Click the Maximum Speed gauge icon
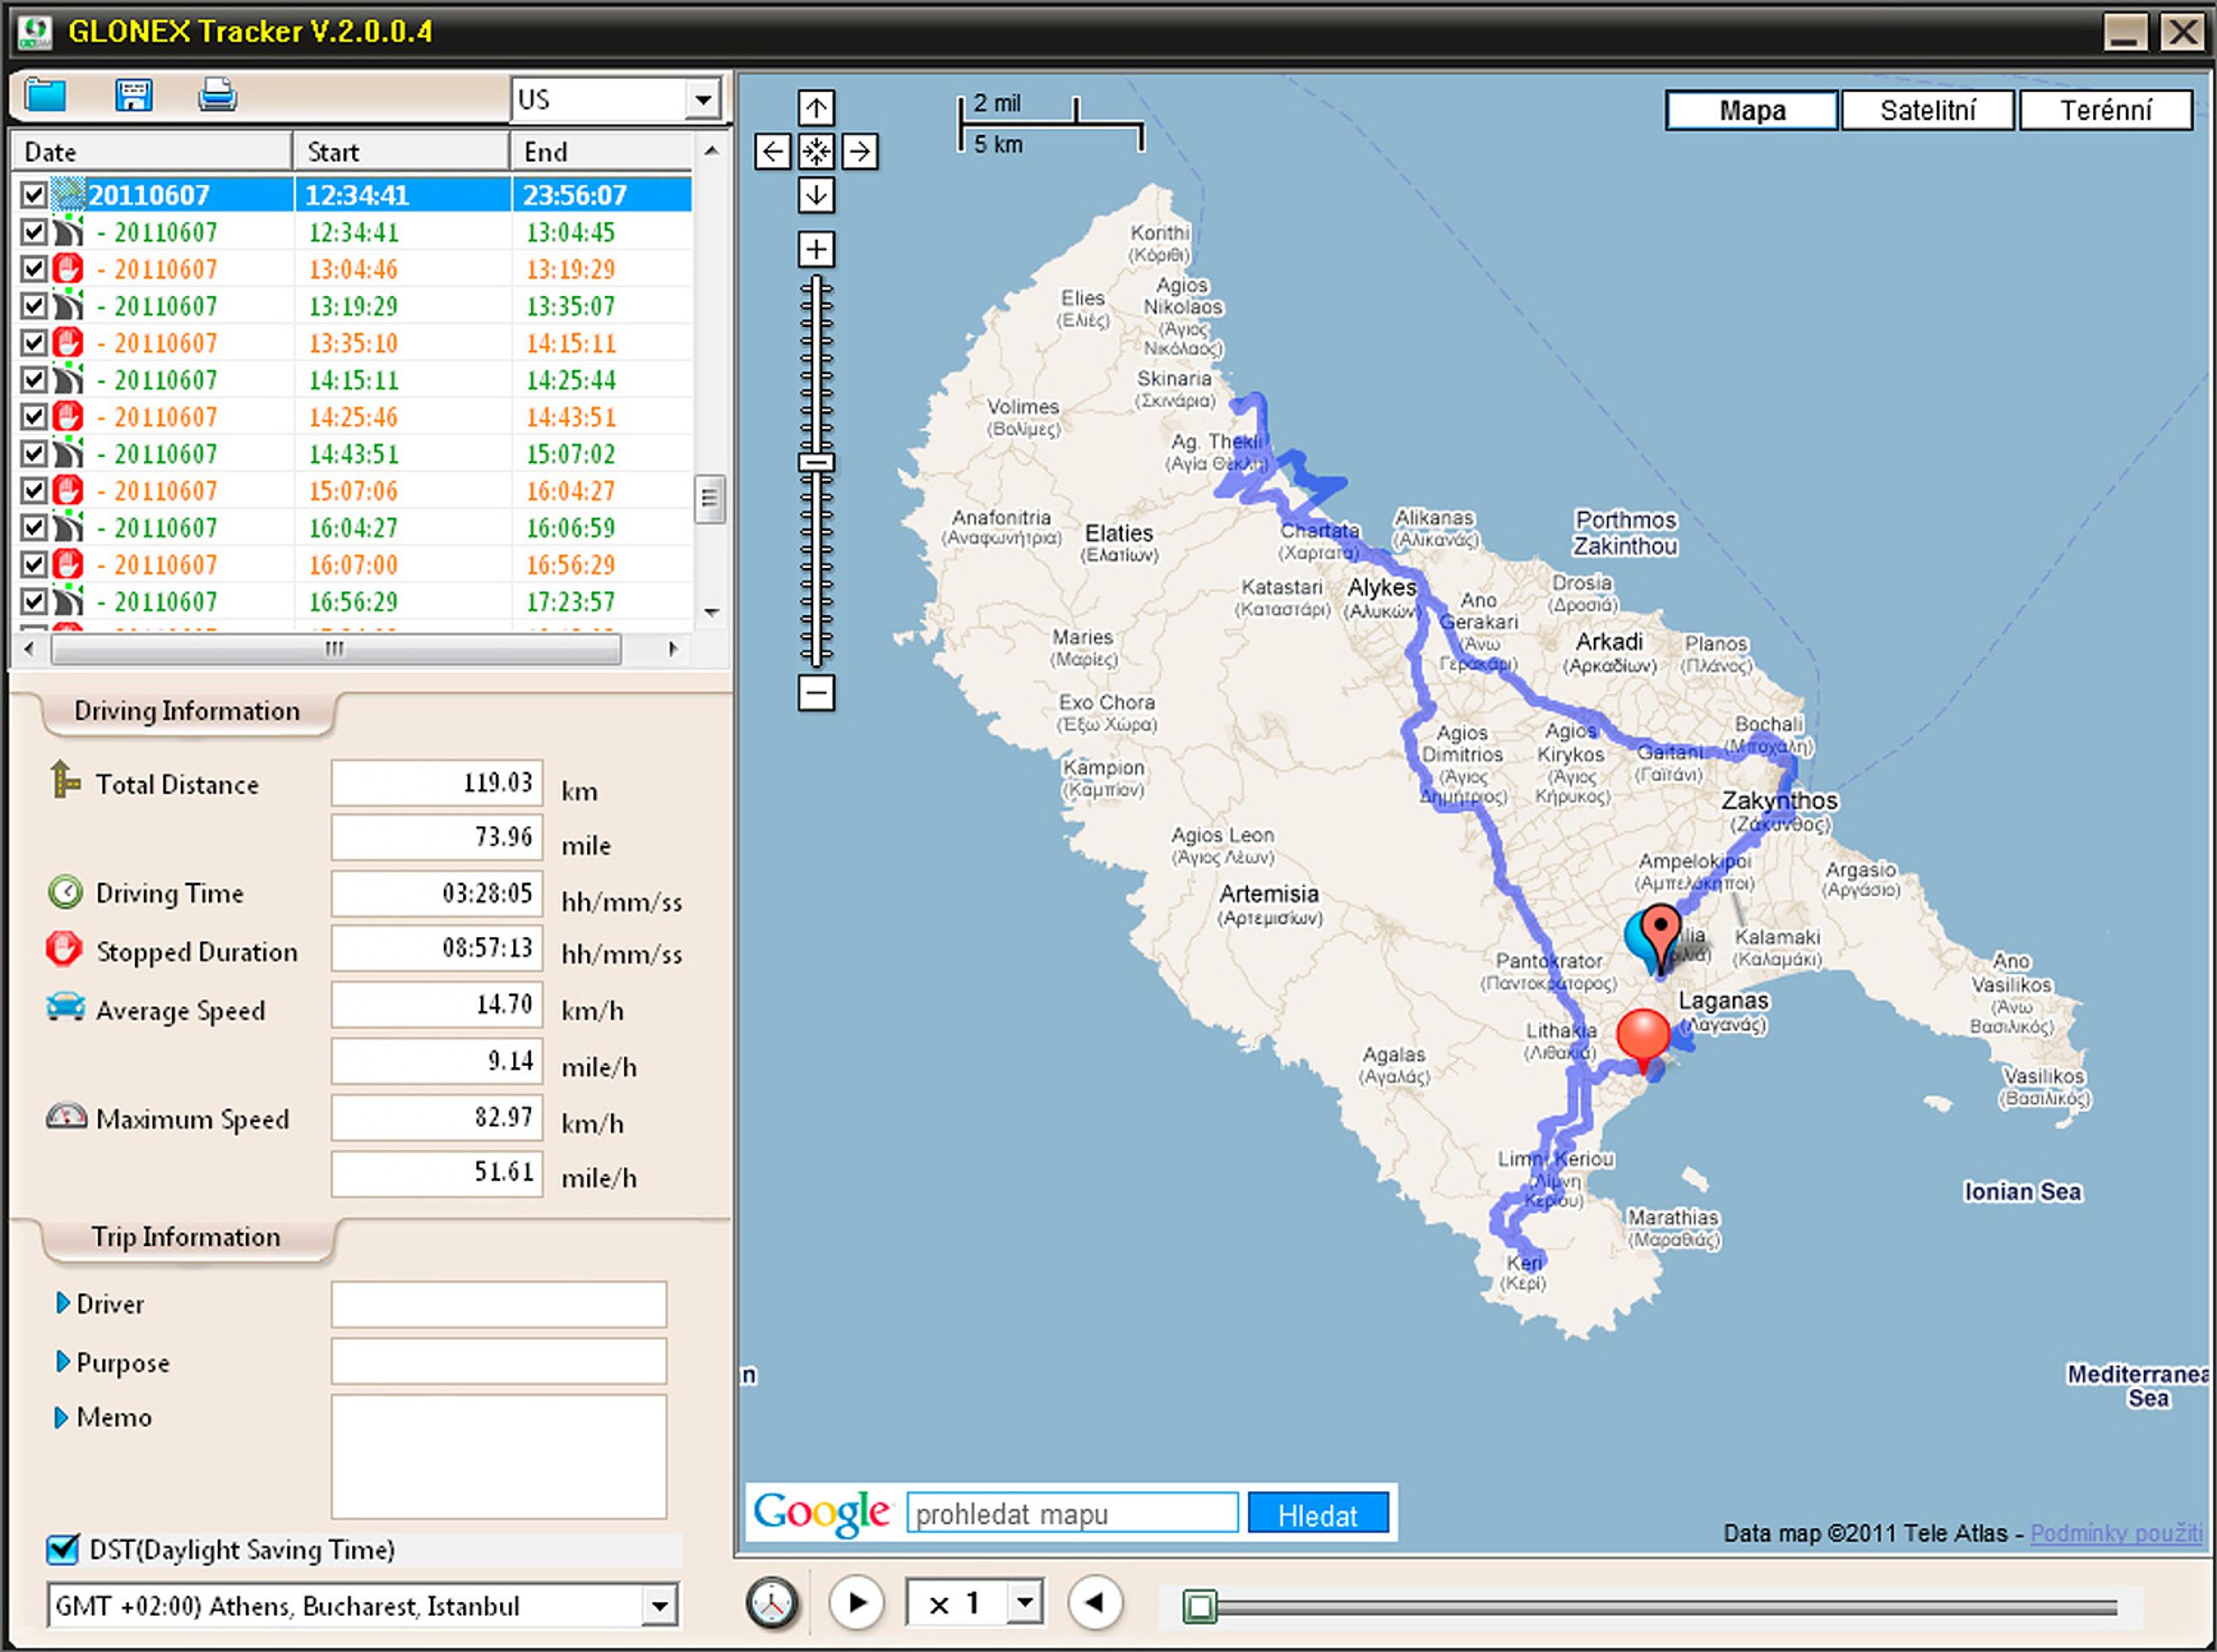 (x=66, y=1116)
